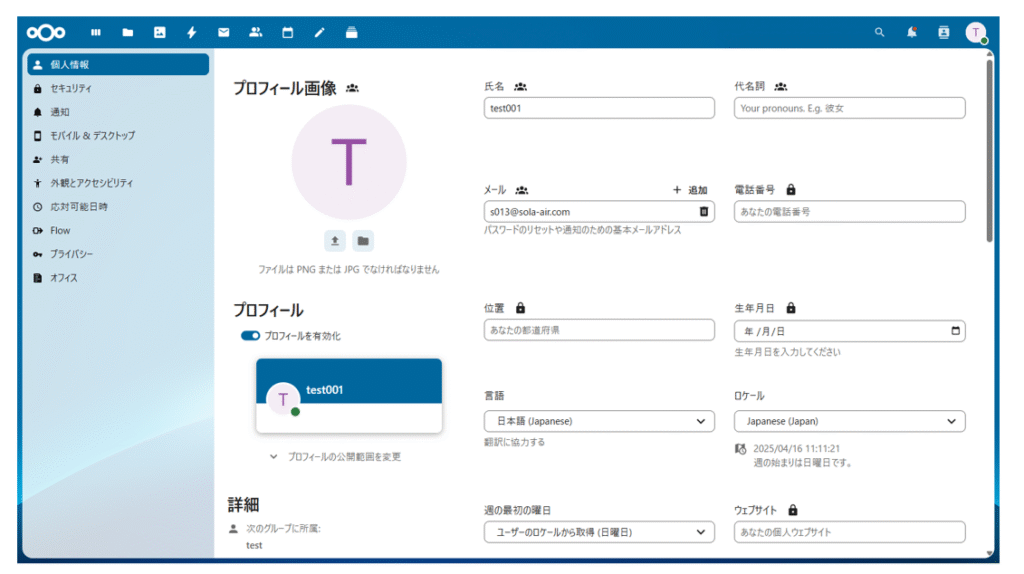
Task: Expand プロフィールの公開範囲を変更 section
Action: pyautogui.click(x=335, y=456)
